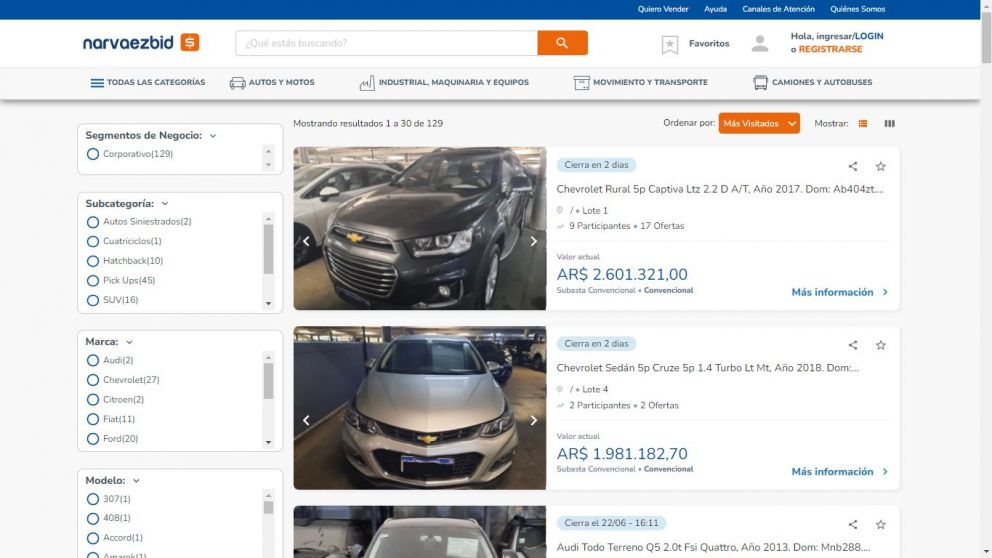
Task: Click the bus icon for Camiones y Autobuses
Action: pos(760,83)
